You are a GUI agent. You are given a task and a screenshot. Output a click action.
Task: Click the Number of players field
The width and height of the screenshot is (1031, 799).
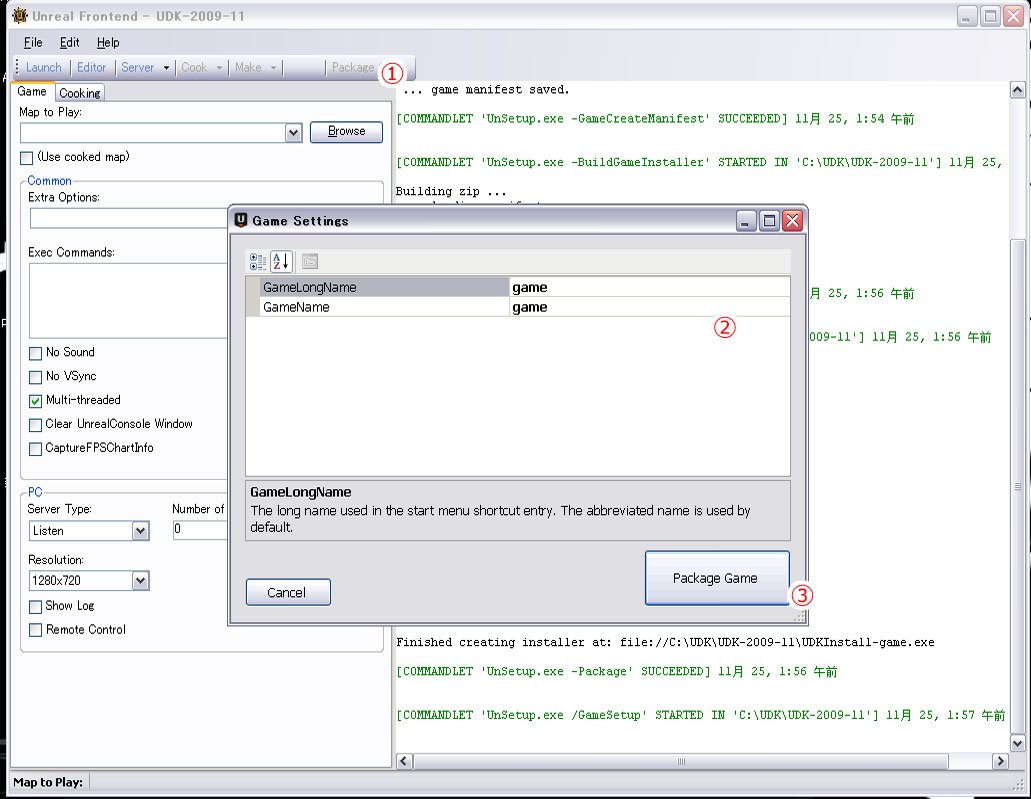200,529
